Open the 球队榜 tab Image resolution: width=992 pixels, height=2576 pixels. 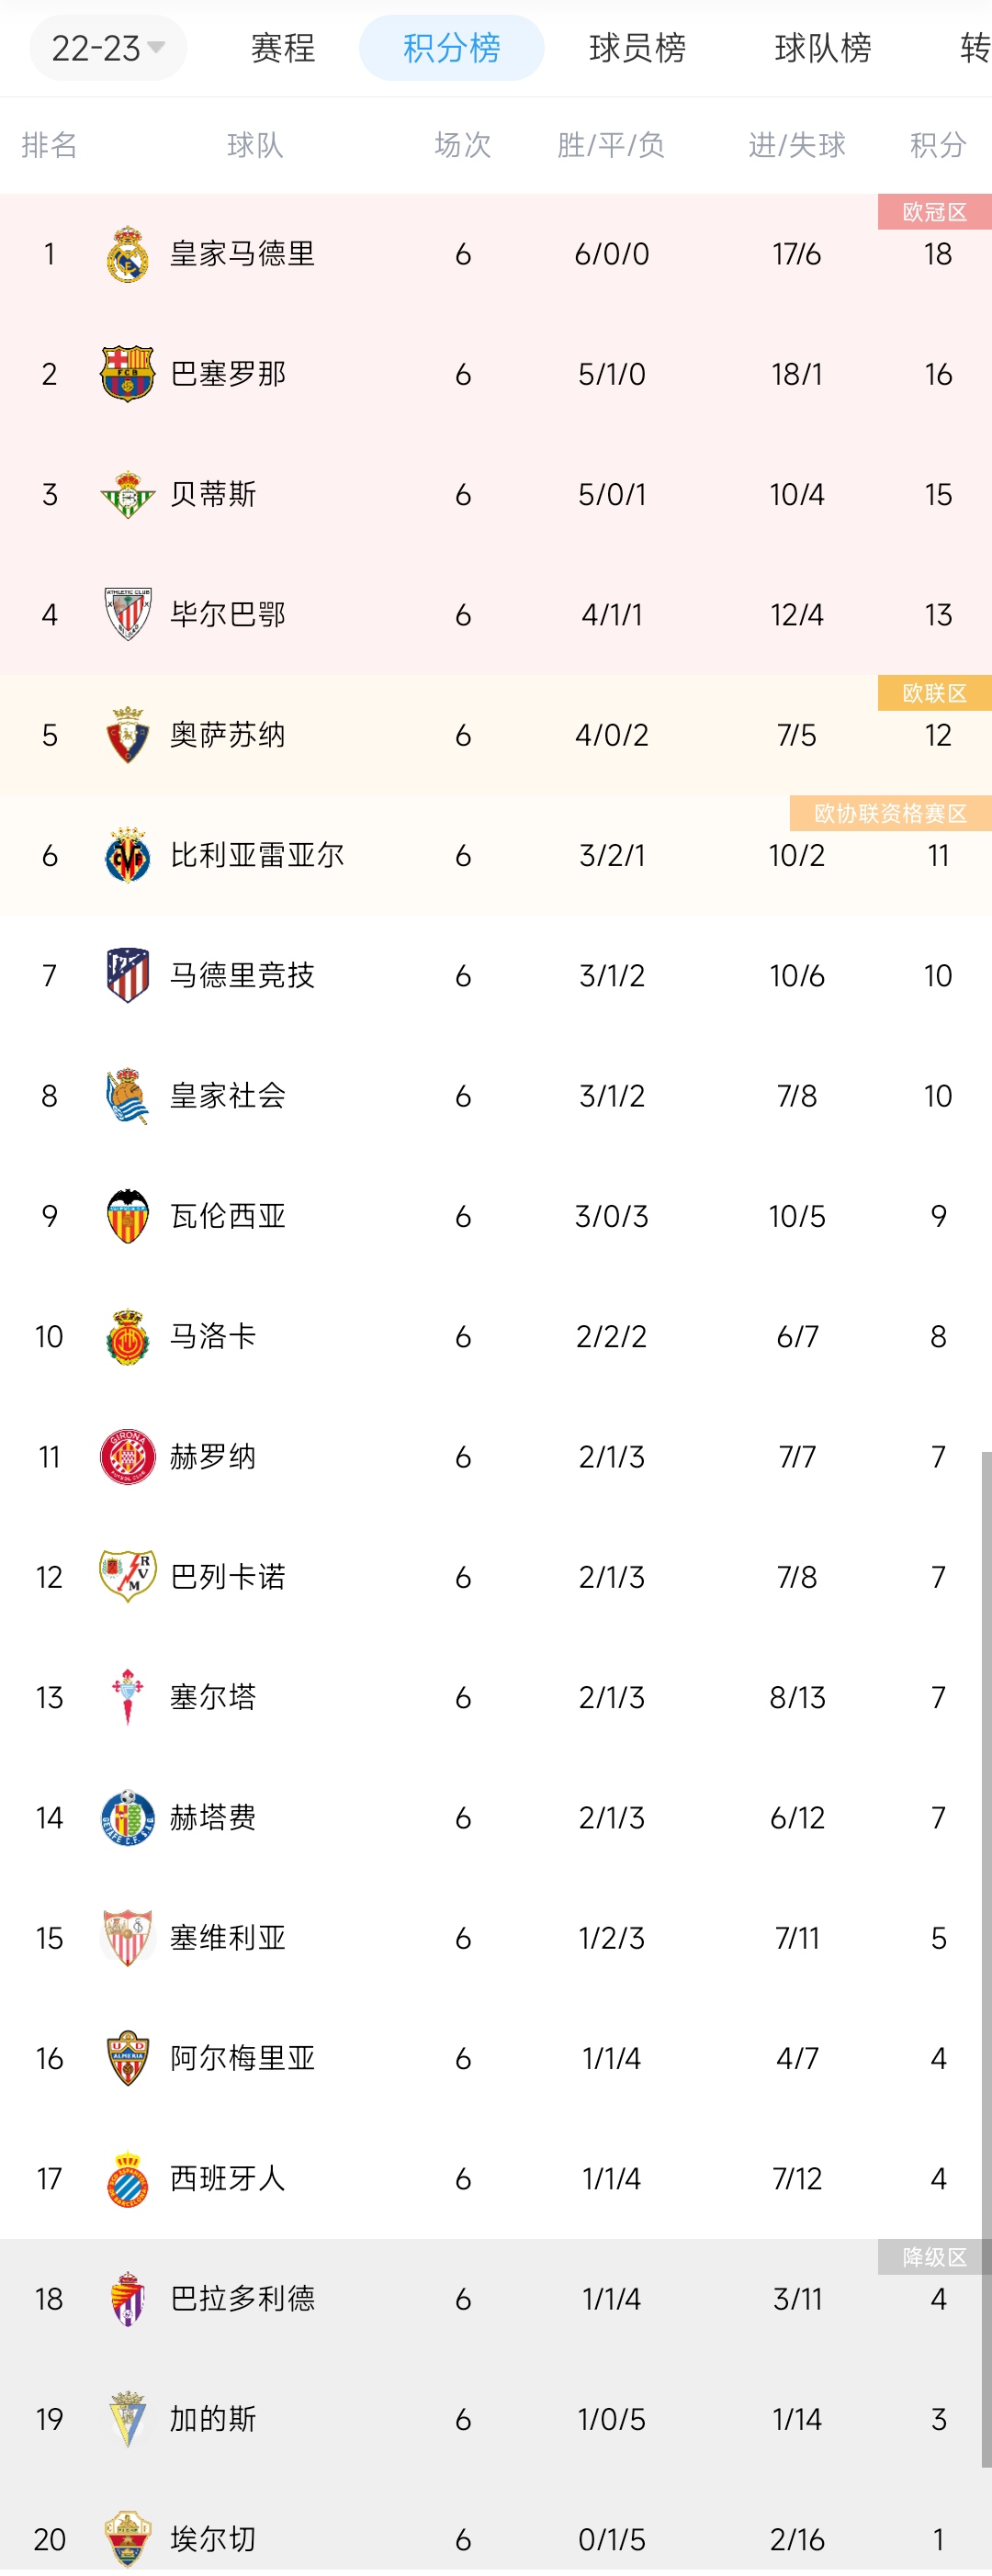click(x=823, y=47)
